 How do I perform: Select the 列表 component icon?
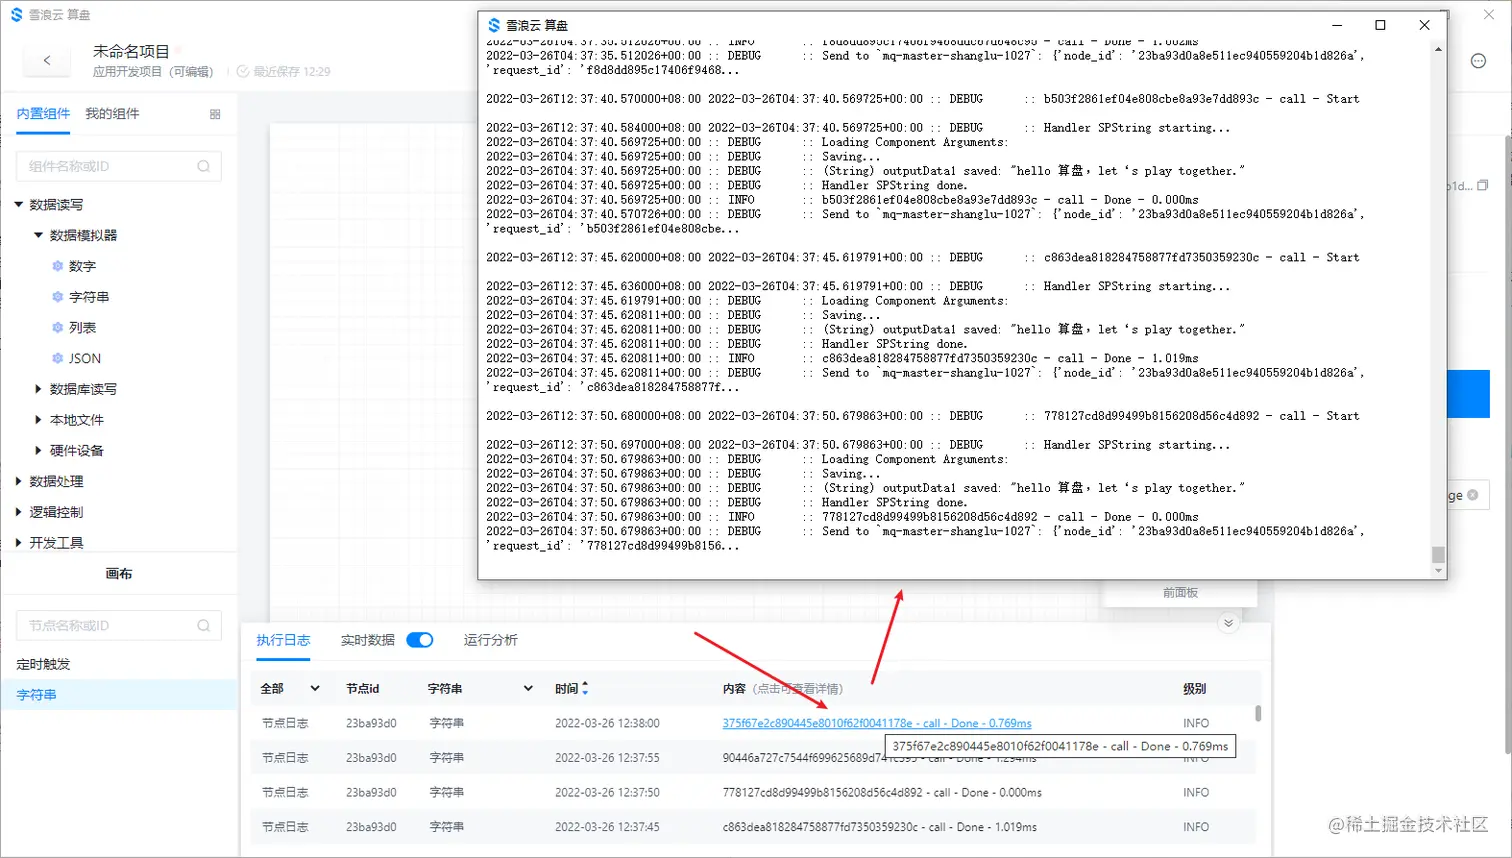pyautogui.click(x=58, y=328)
